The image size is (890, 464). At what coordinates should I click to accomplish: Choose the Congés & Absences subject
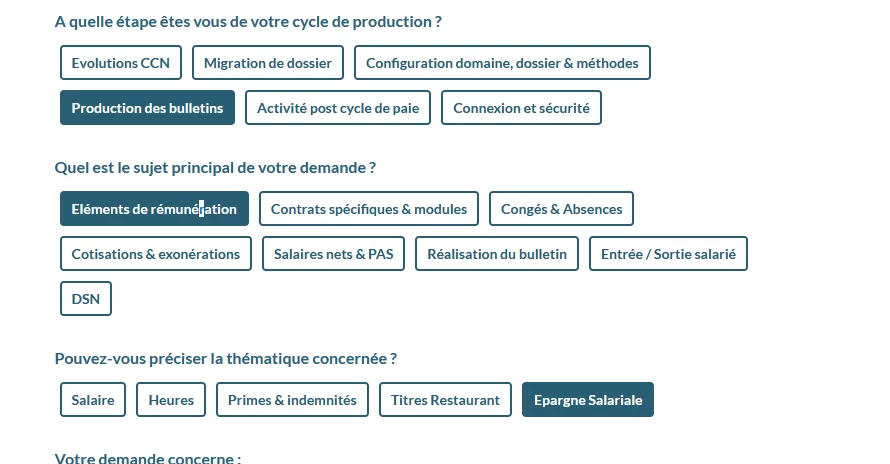point(561,208)
